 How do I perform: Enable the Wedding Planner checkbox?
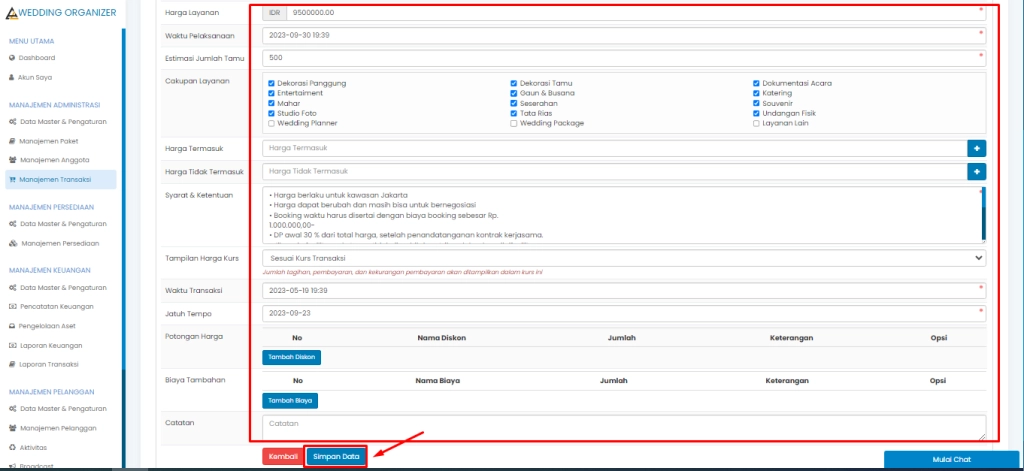coord(271,123)
